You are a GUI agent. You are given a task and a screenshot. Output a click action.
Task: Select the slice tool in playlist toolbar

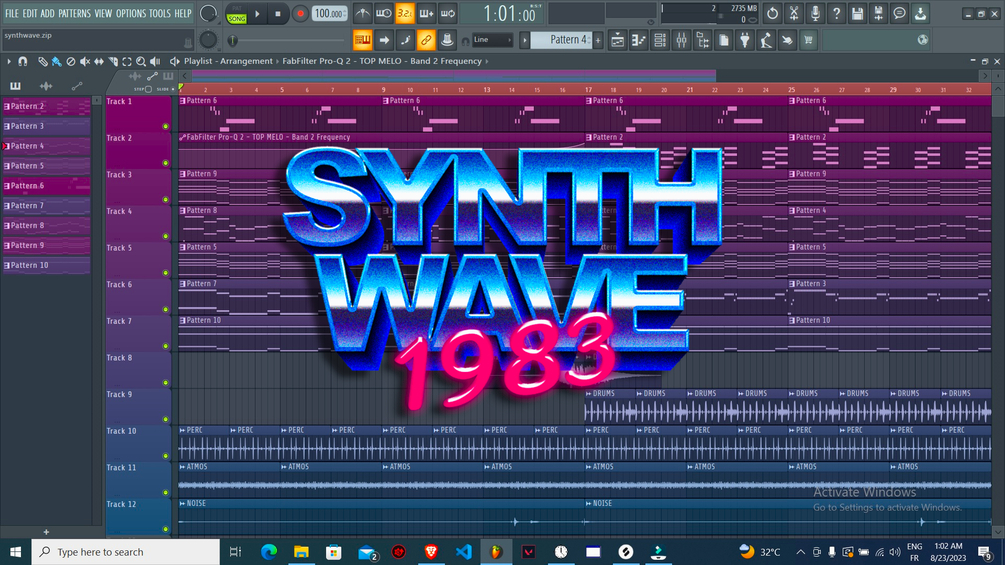coord(113,61)
